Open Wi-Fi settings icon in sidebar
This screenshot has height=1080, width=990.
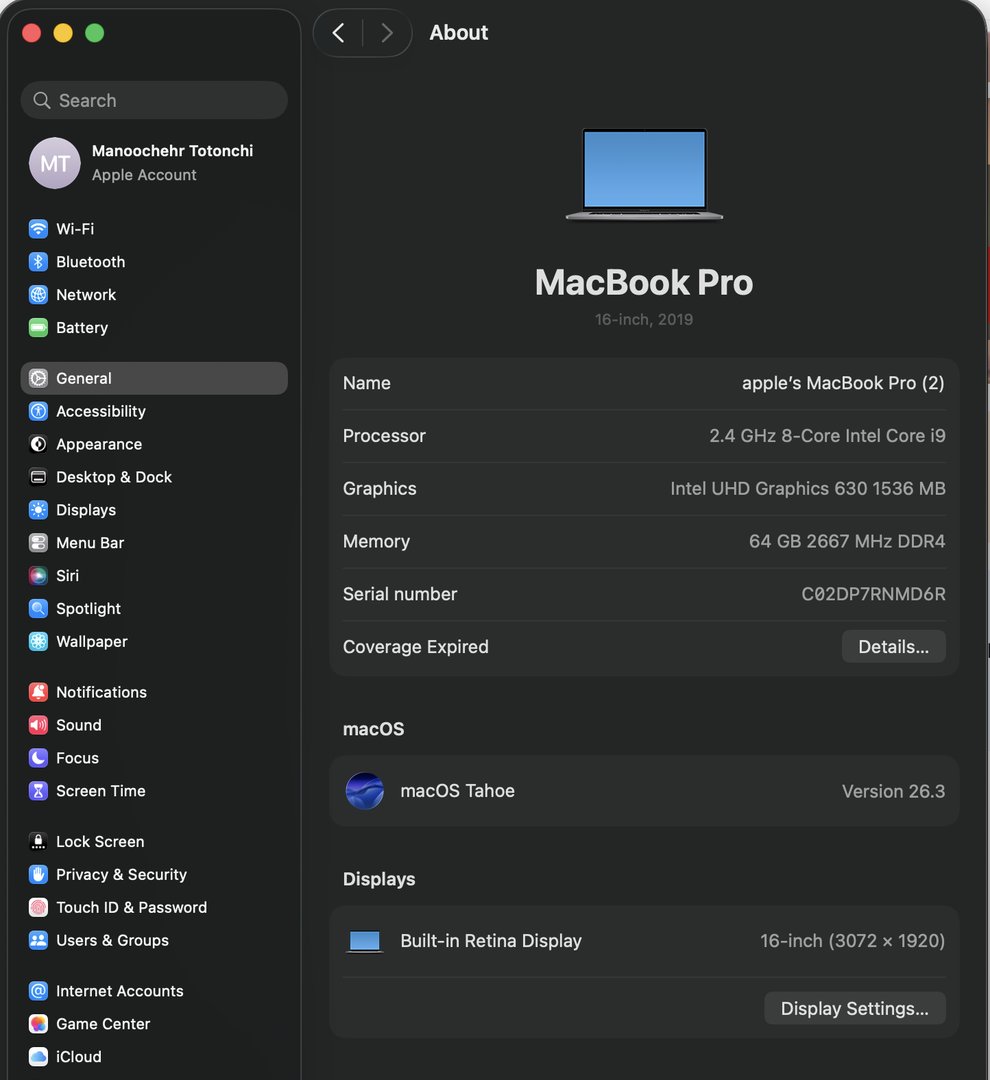point(39,229)
